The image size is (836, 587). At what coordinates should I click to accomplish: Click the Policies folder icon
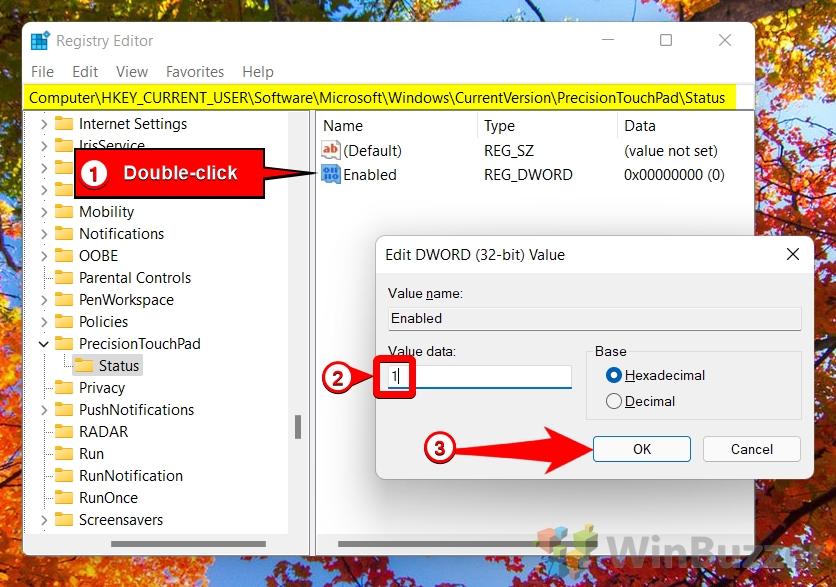coord(64,321)
